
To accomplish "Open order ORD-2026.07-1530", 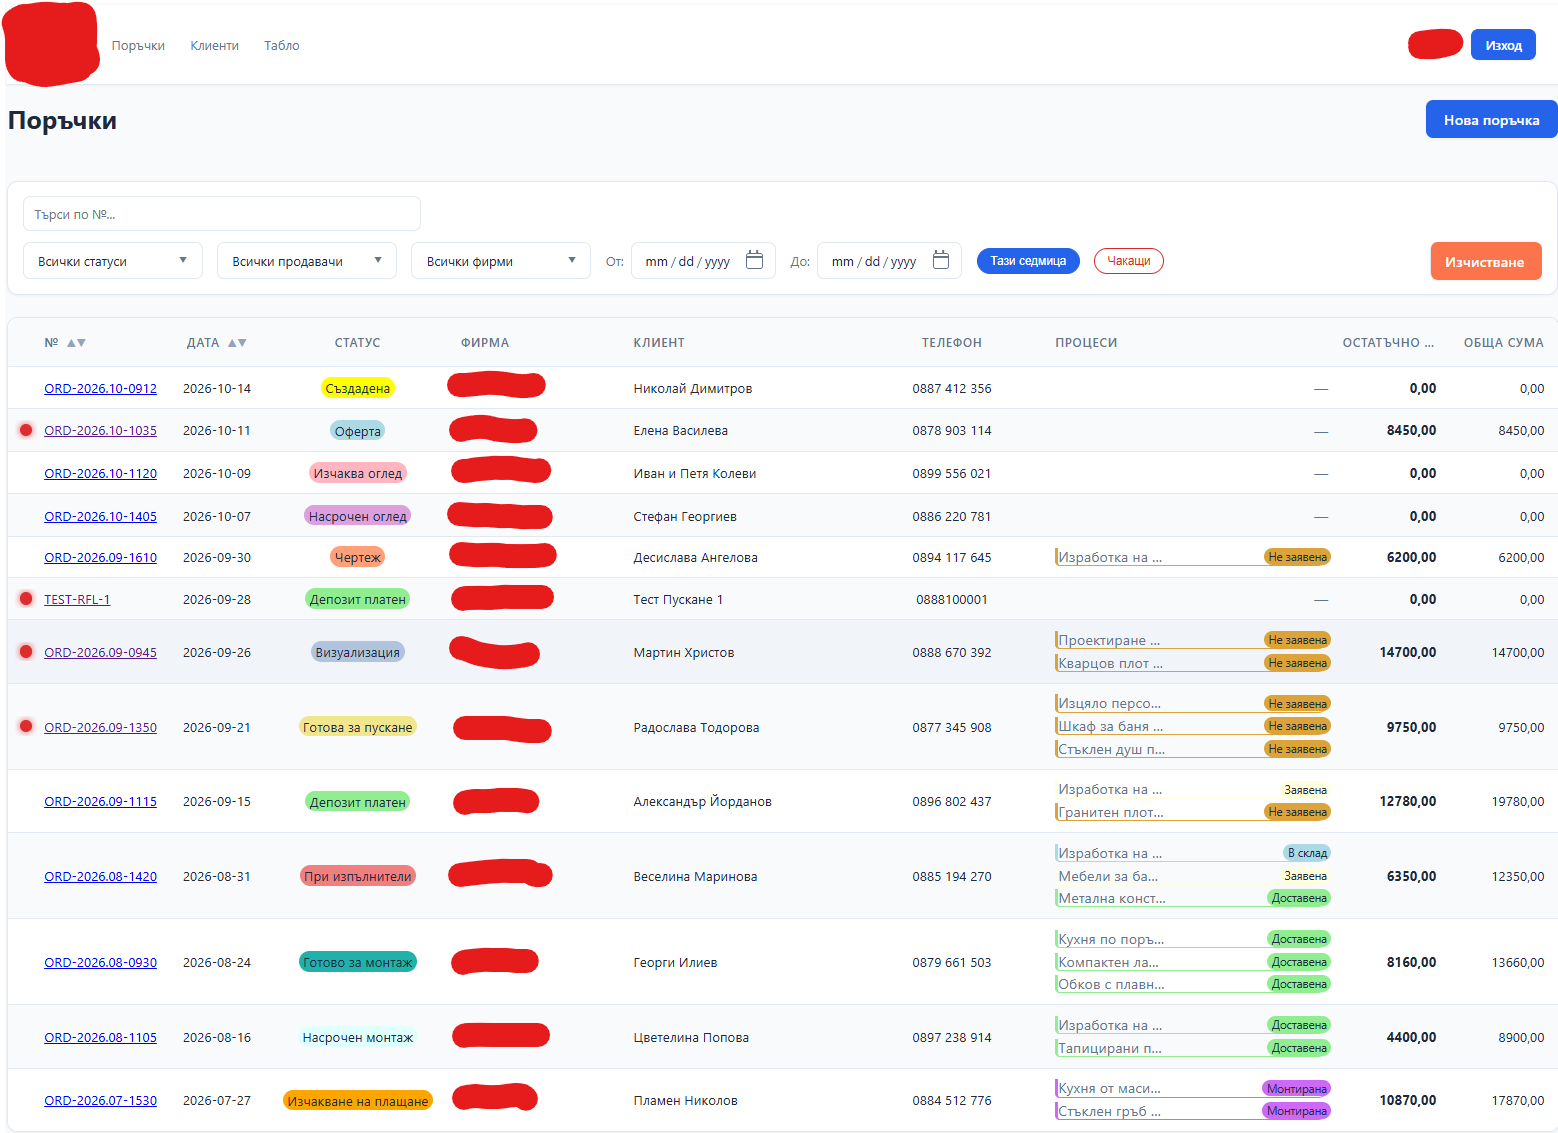I will point(100,1101).
